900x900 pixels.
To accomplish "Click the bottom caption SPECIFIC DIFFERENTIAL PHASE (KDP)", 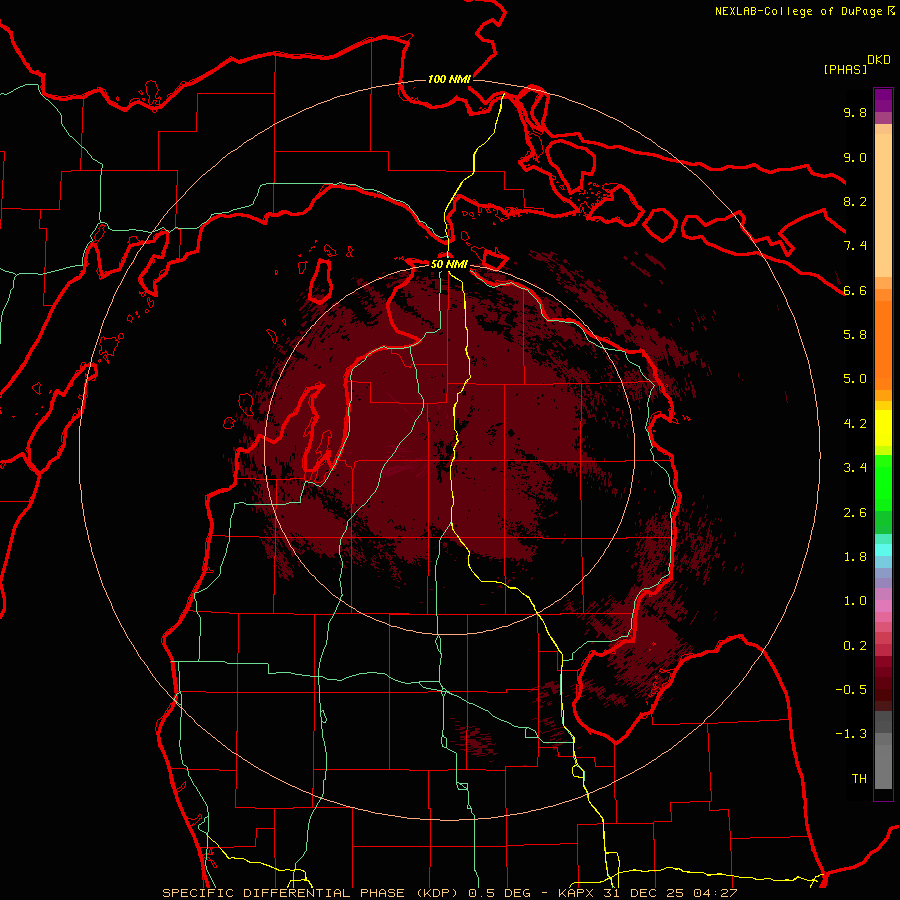I will click(x=313, y=893).
